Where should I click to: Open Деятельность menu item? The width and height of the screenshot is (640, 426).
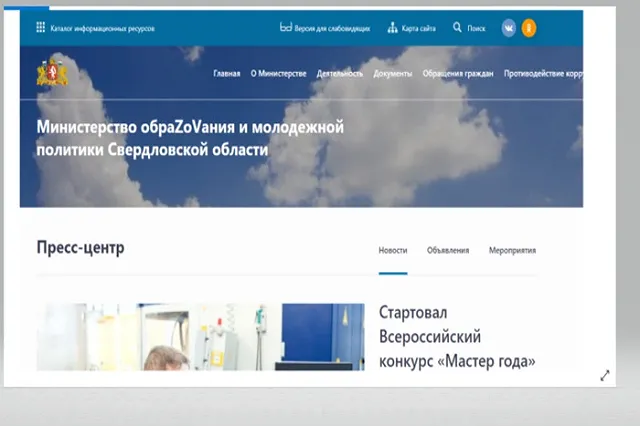pyautogui.click(x=340, y=73)
